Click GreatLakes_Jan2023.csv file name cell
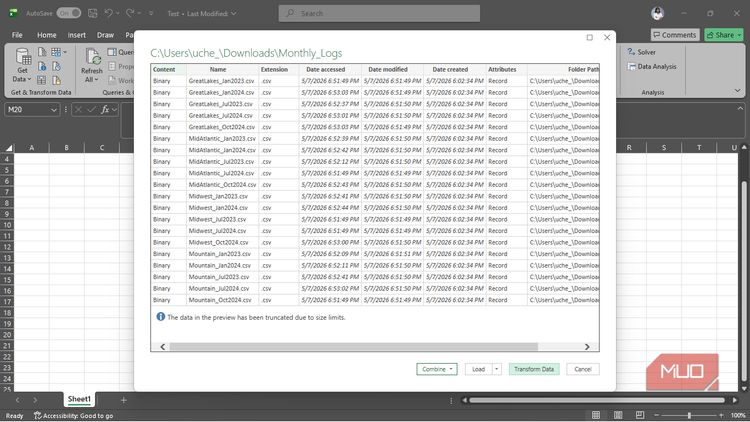This screenshot has height=422, width=750. (221, 81)
